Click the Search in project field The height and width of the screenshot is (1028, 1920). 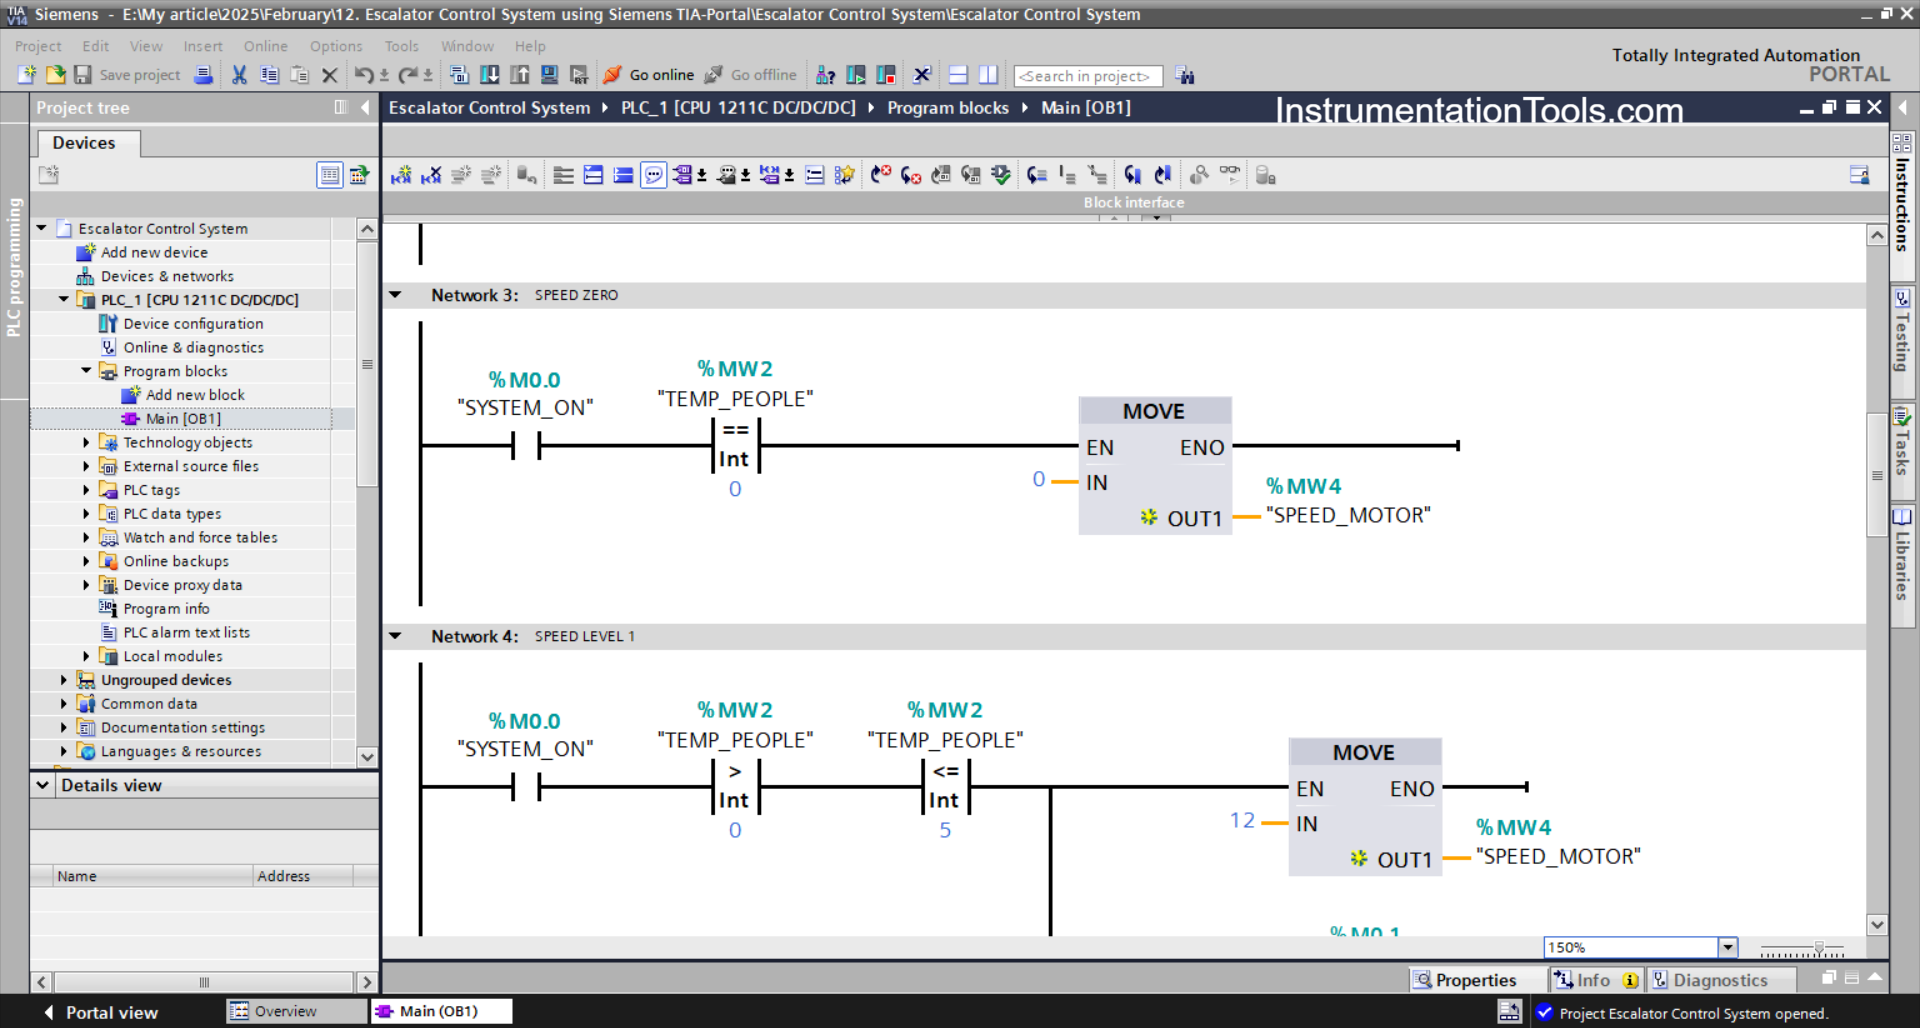click(x=1088, y=76)
